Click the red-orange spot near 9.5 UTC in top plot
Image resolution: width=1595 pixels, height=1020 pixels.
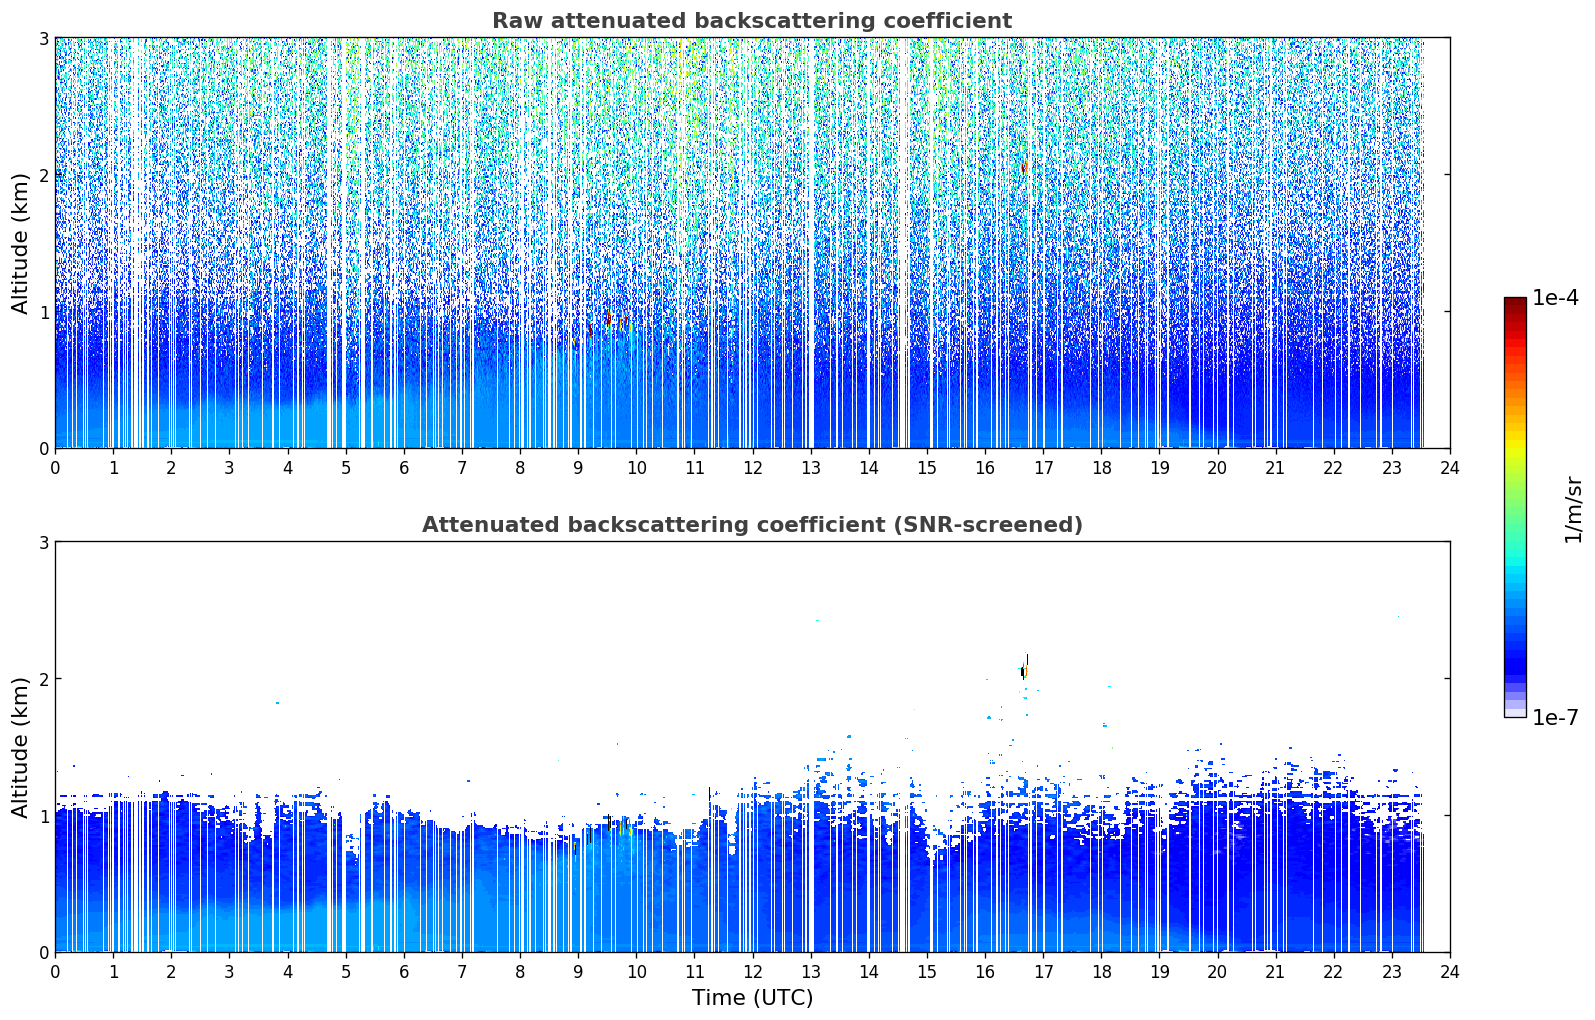click(x=607, y=318)
